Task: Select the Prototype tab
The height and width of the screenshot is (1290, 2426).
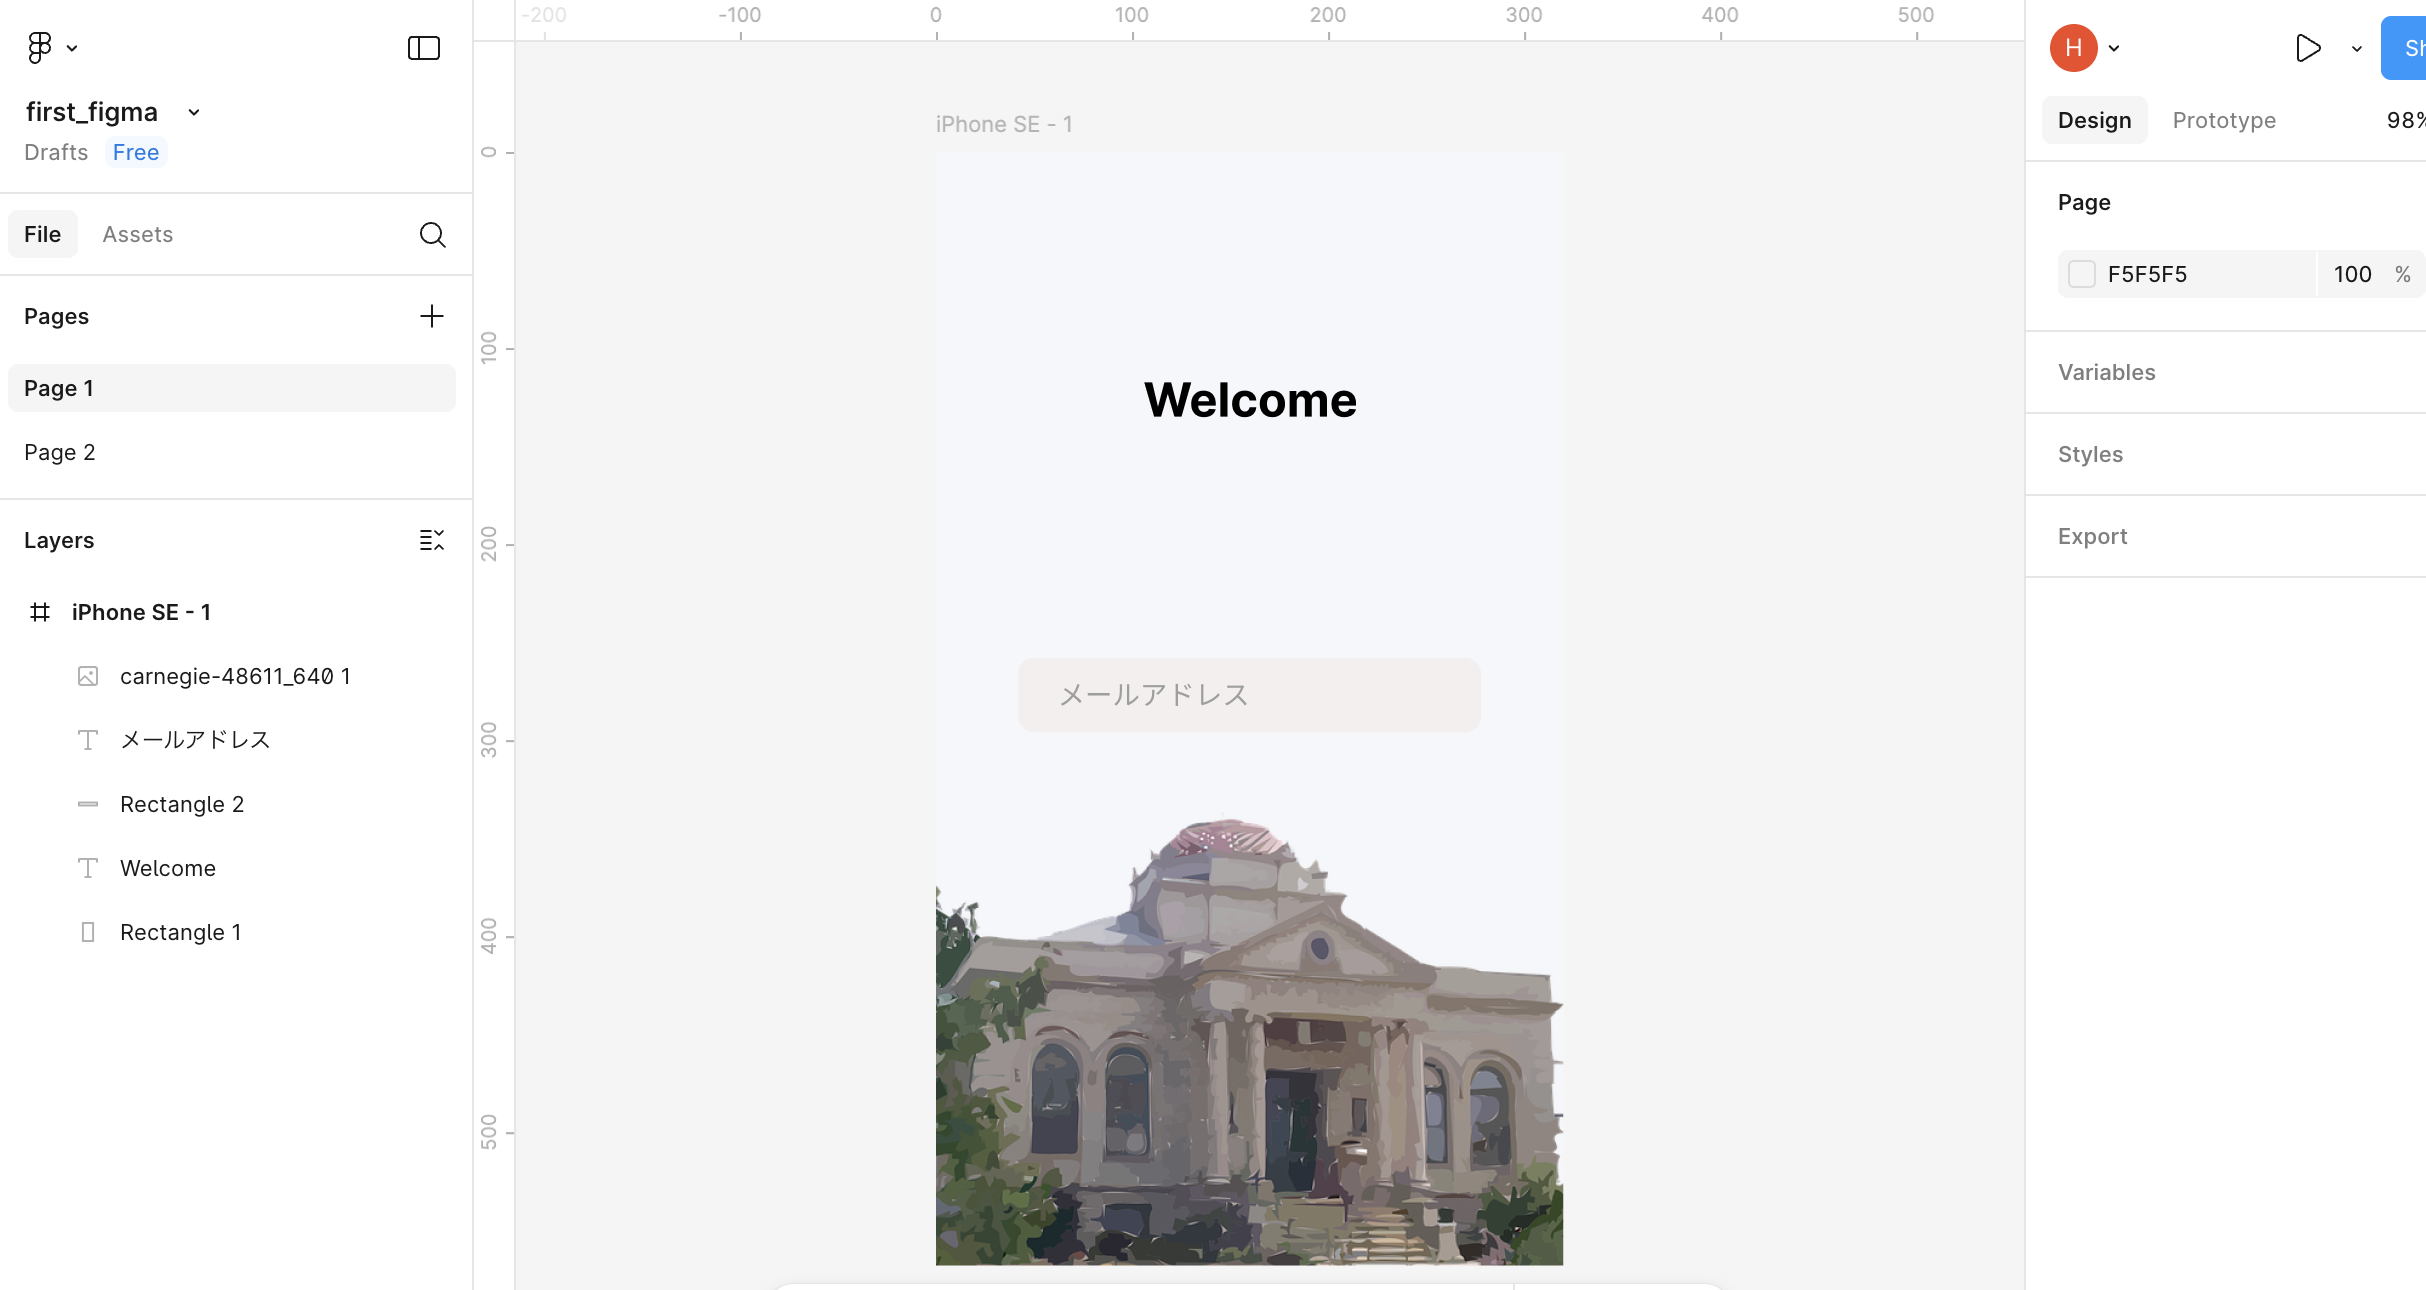Action: [x=2225, y=120]
